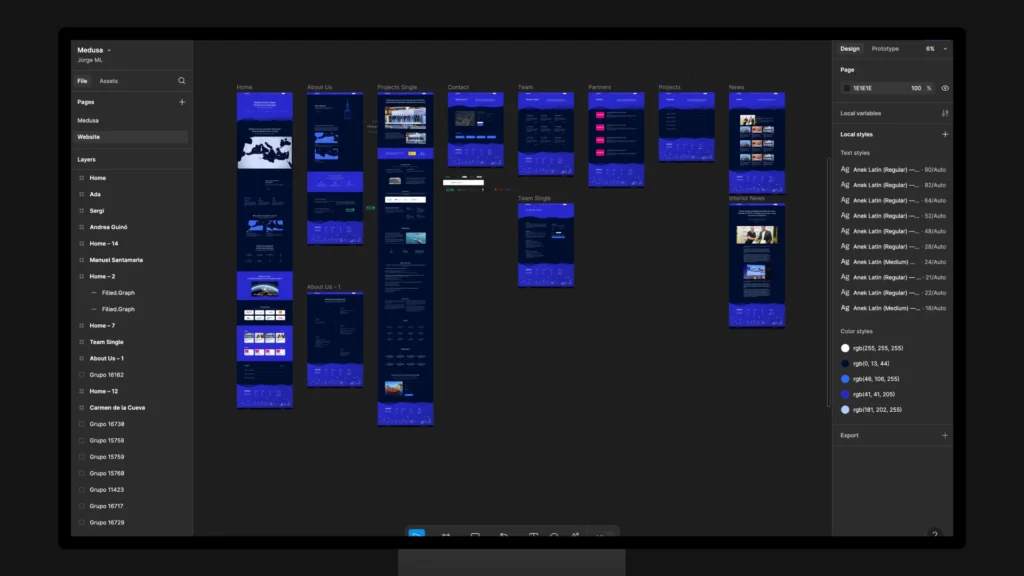
Task: Select the Rectangle shape tool
Action: click(x=474, y=536)
